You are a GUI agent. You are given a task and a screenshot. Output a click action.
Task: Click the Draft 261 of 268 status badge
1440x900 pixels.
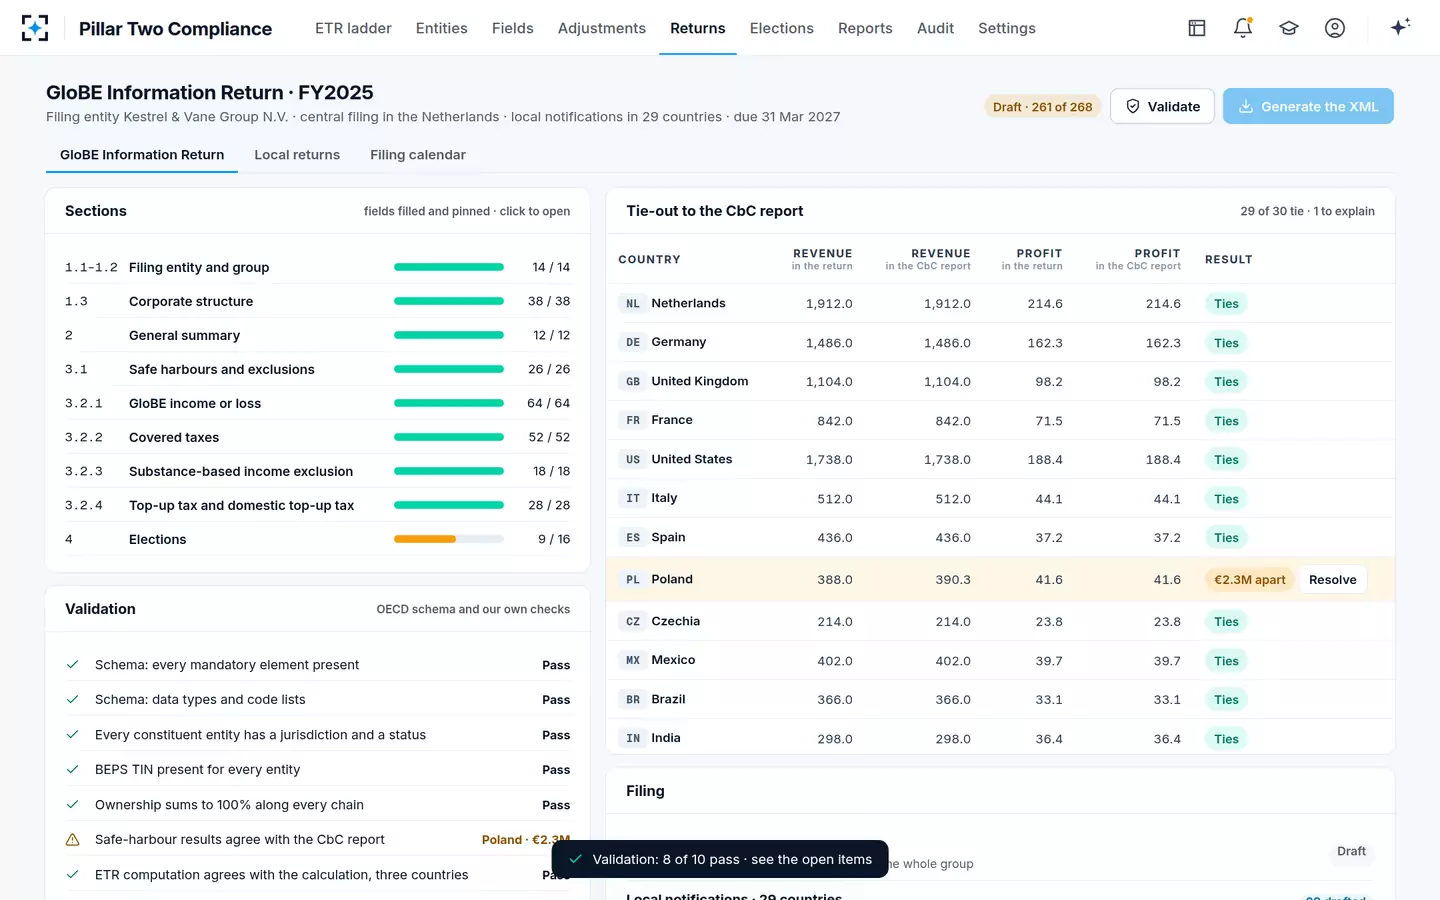[1042, 107]
